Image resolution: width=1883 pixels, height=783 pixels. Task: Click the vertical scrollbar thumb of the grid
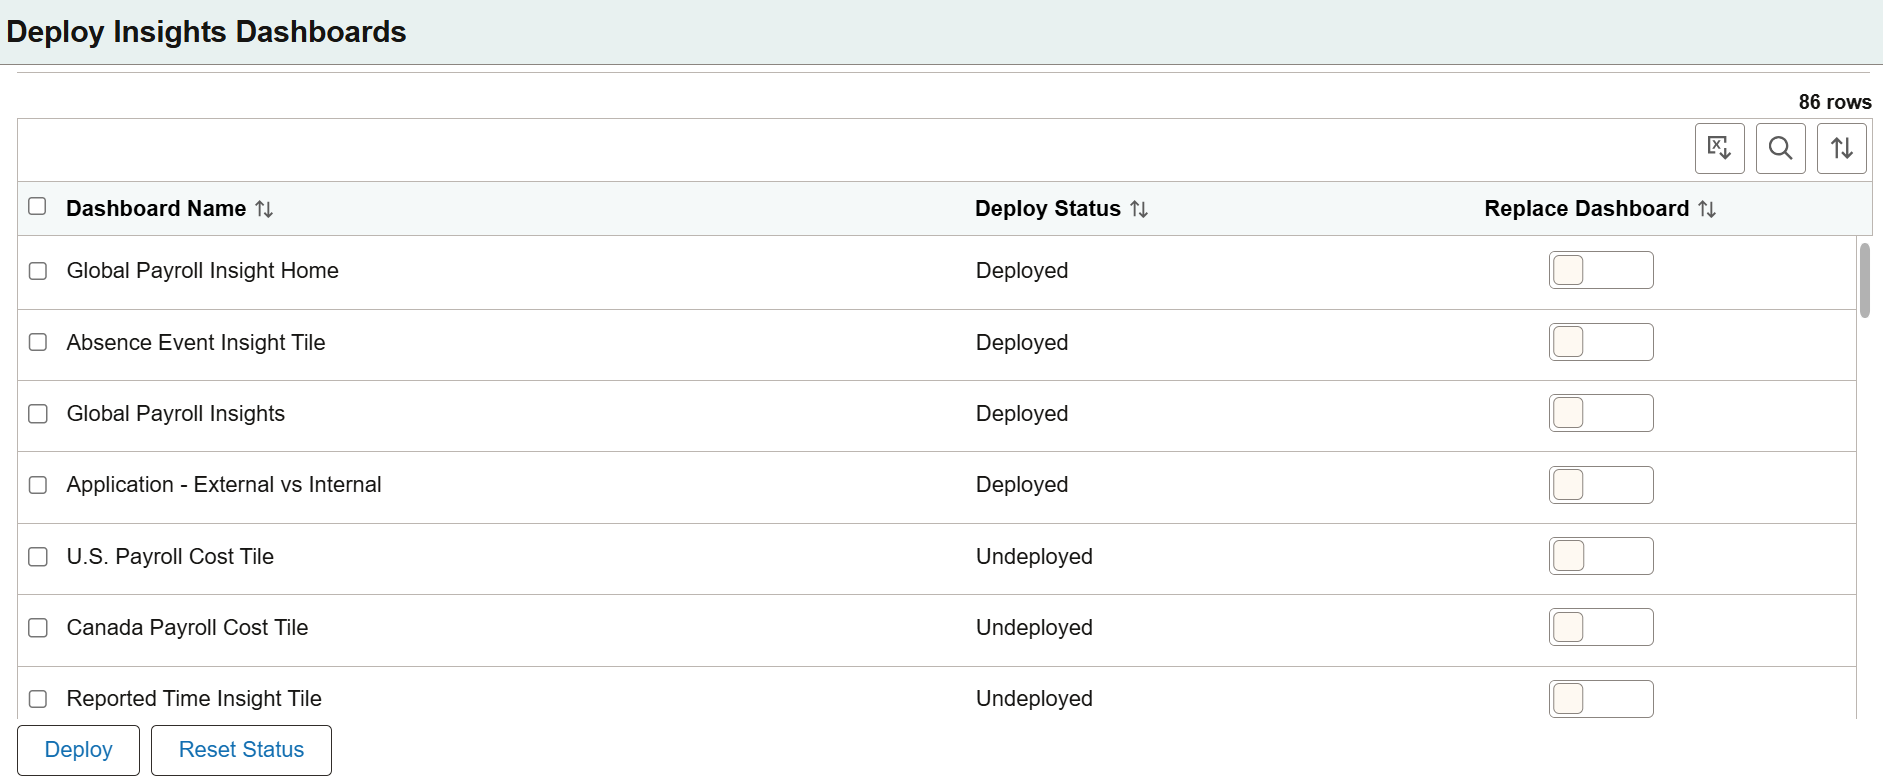[1864, 280]
